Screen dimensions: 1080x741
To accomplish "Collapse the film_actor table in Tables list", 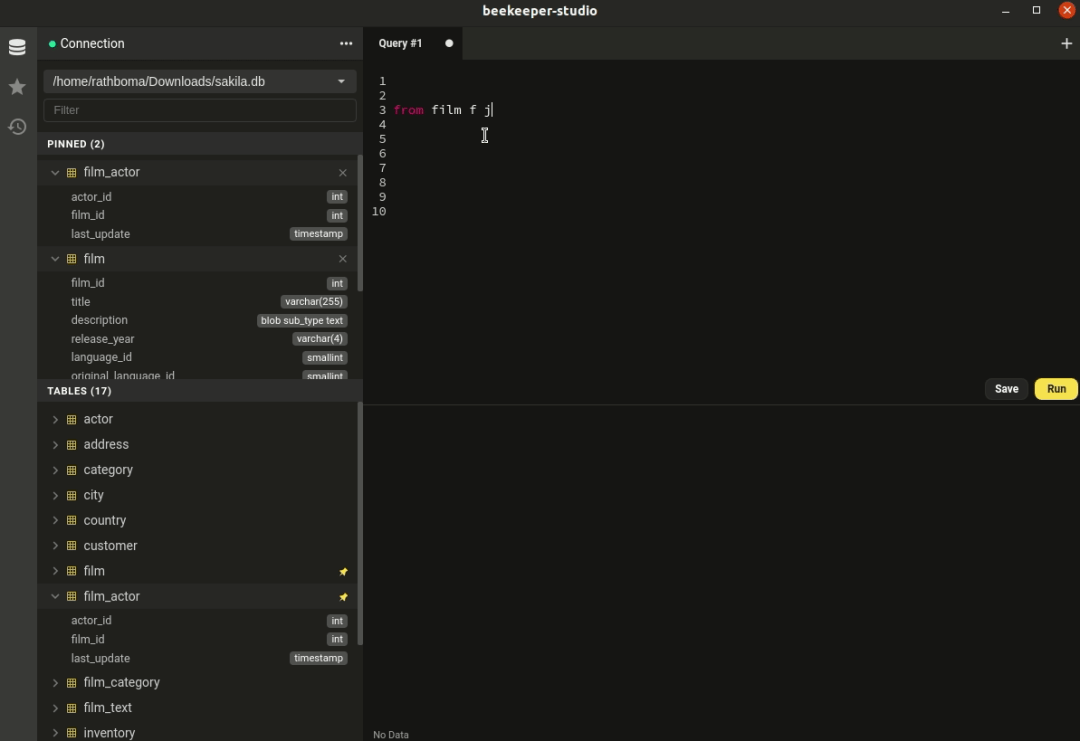I will (55, 597).
